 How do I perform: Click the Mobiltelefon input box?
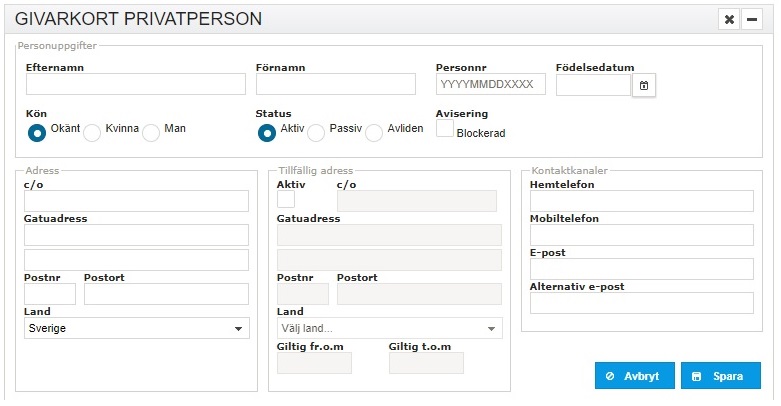tap(642, 235)
